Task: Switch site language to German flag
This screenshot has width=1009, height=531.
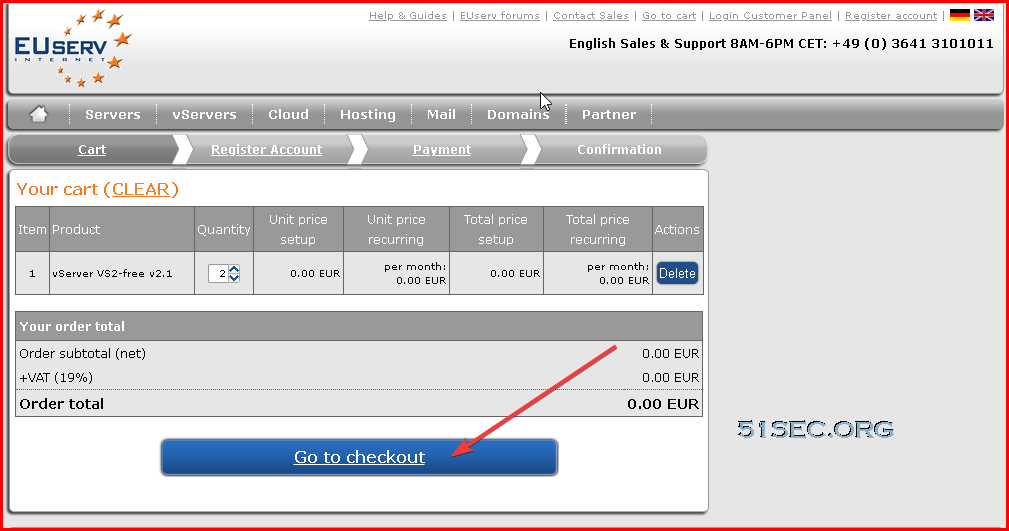Action: (x=959, y=15)
